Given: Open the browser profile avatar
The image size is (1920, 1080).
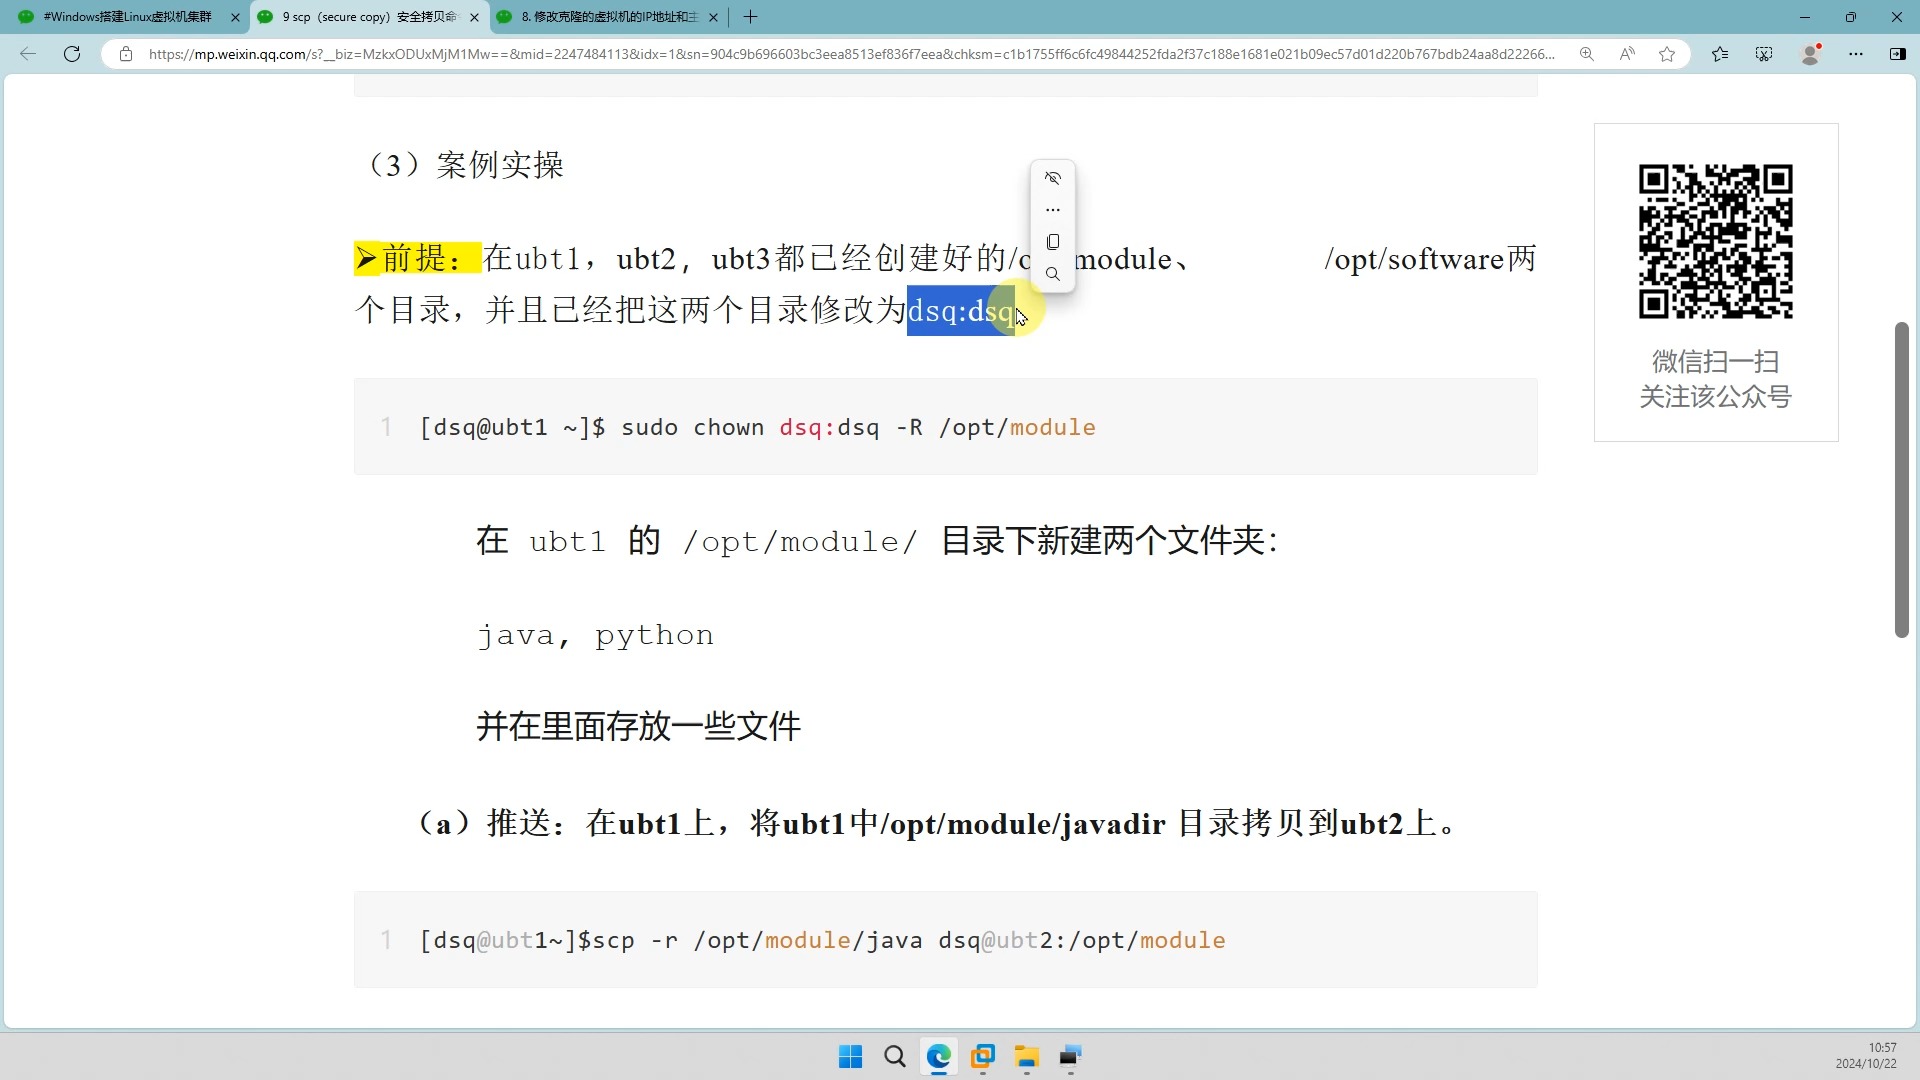Looking at the screenshot, I should click(1811, 54).
